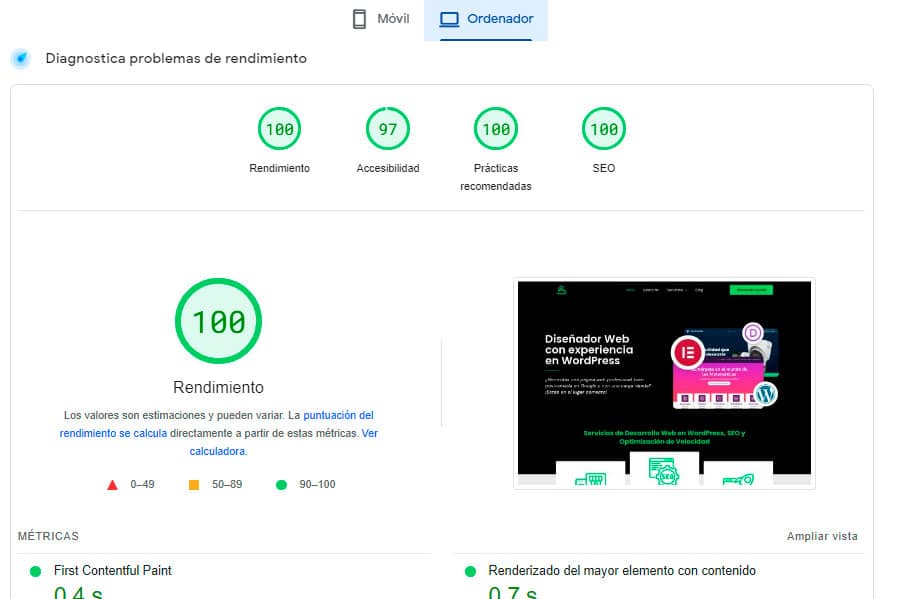Click the mobile phone icon
This screenshot has width=901, height=599.
(x=360, y=19)
